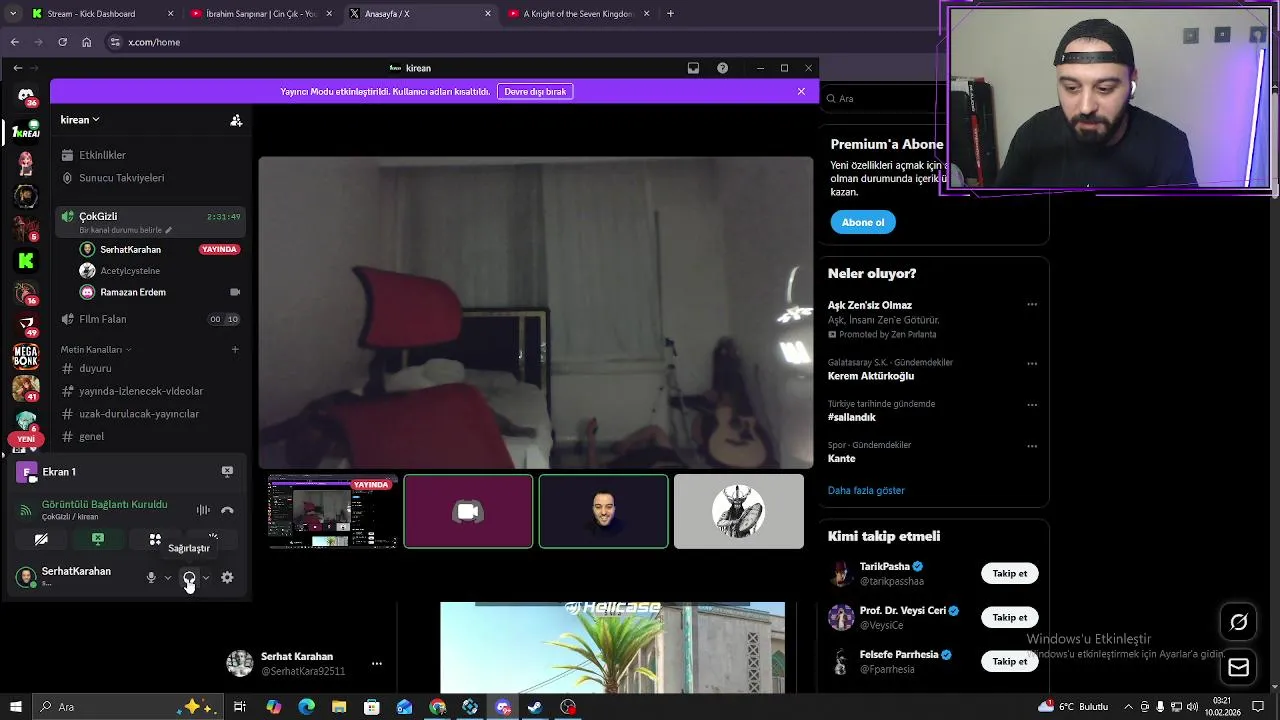
Task: Open Discord direct messages home icon
Action: pos(26,96)
